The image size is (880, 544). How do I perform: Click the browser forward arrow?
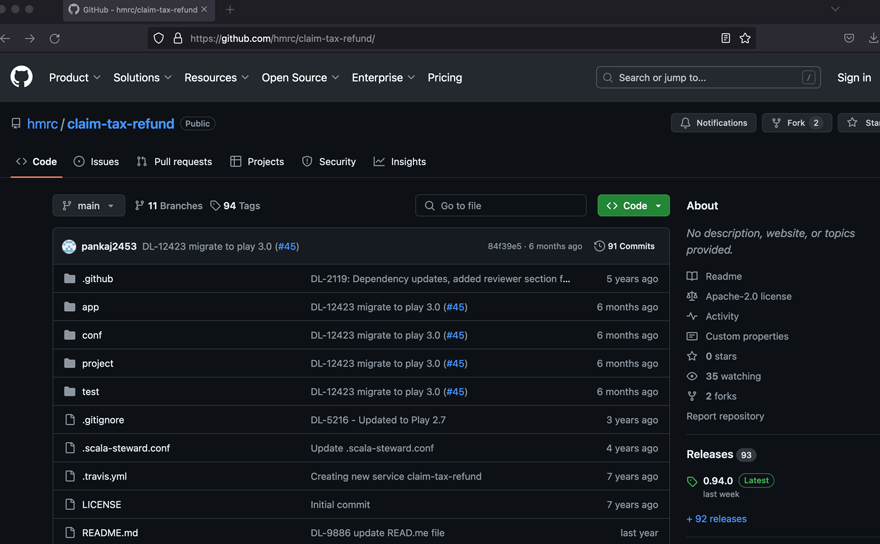point(30,38)
